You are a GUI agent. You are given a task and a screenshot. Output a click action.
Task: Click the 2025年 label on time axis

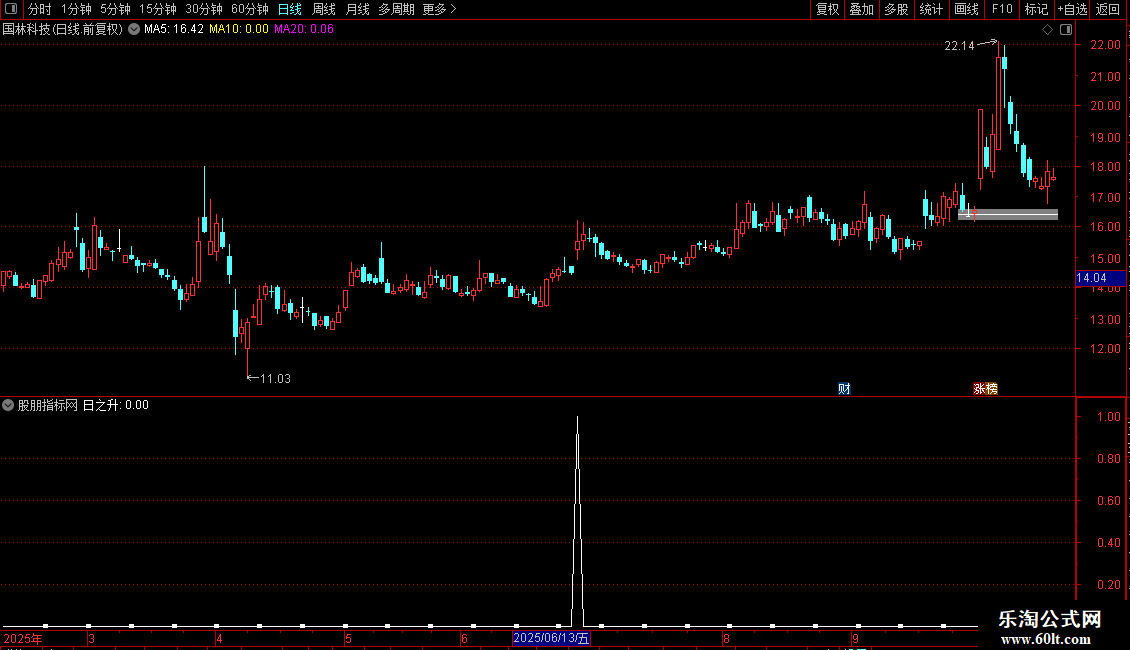click(x=23, y=638)
